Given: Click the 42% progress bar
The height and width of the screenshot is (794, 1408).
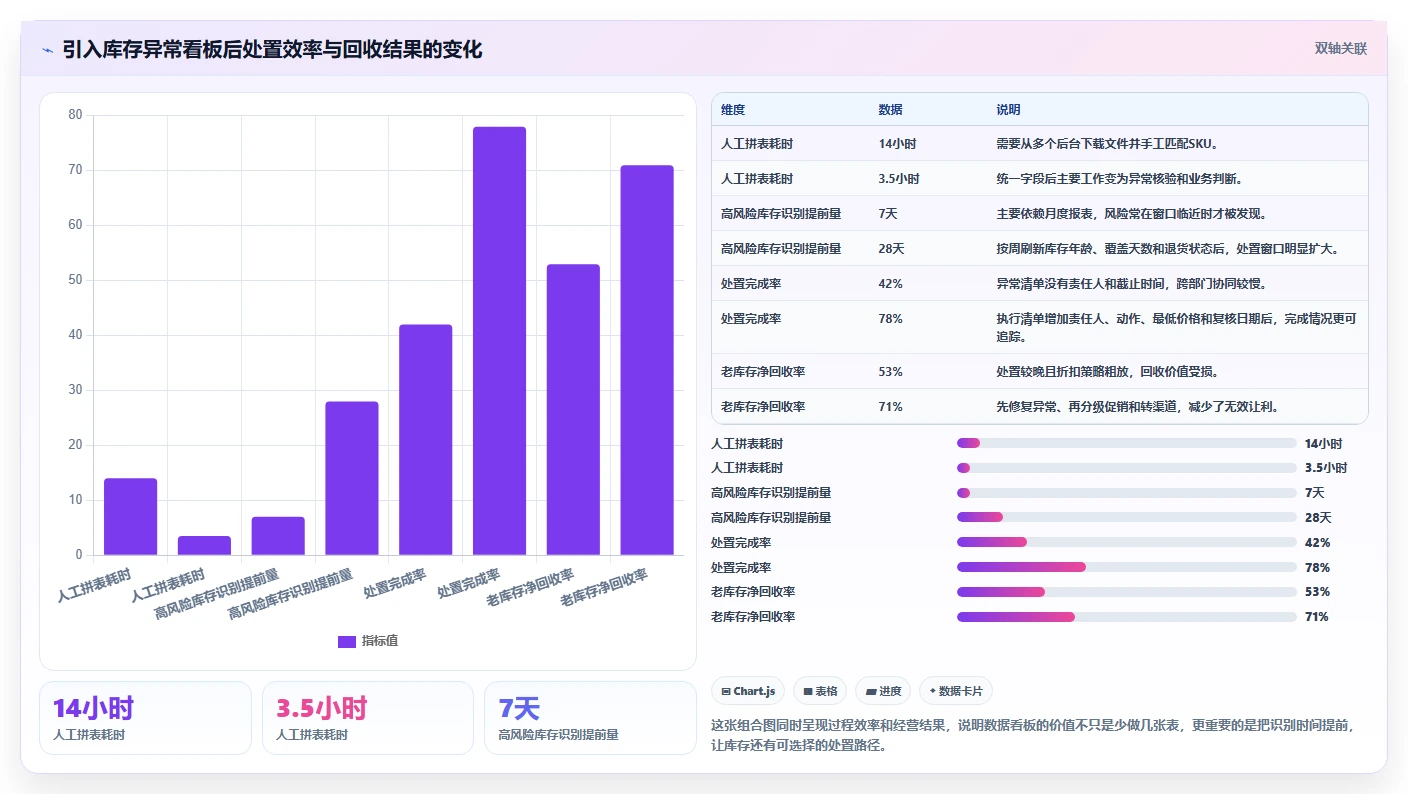Looking at the screenshot, I should (x=1127, y=542).
